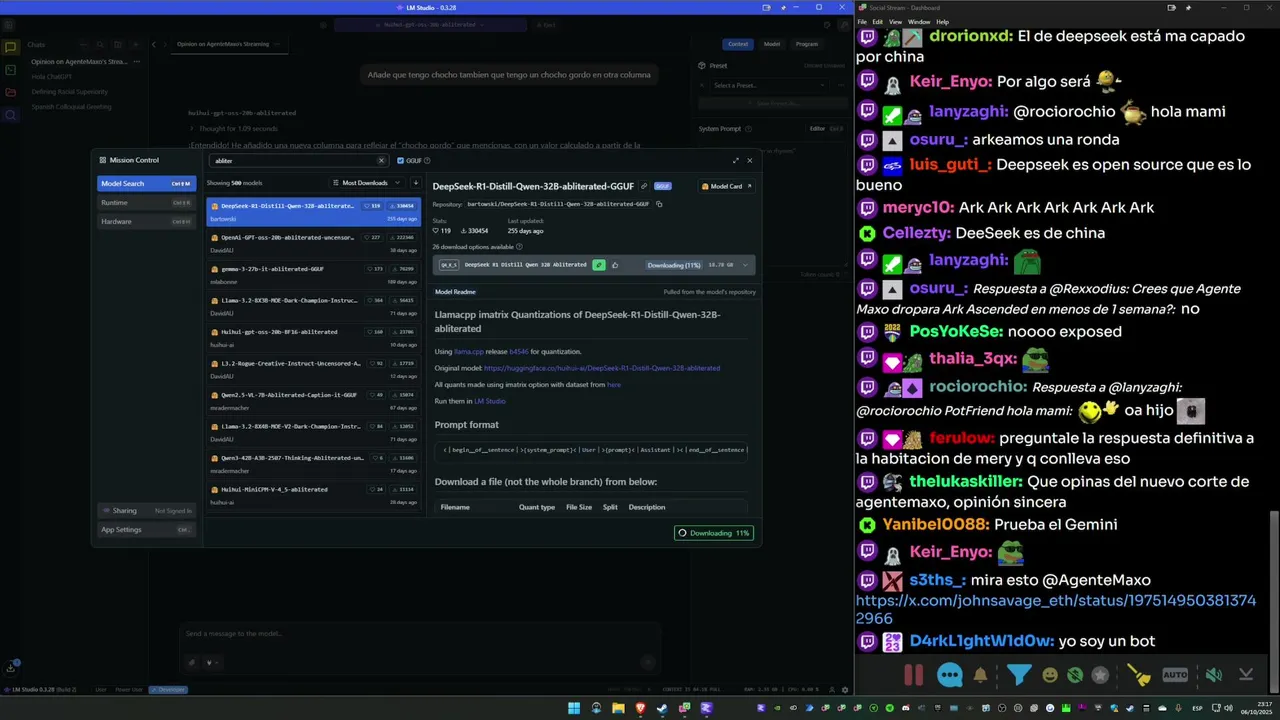This screenshot has height=720, width=1280.
Task: Click the pin icon in Social Stream title bar
Action: [1190, 7]
